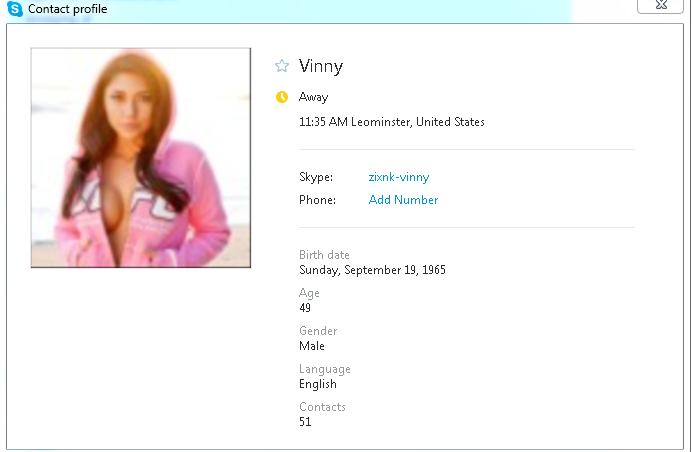Screen dimensions: 692x452
Task: Close the Contact profile window
Action: [660, 5]
